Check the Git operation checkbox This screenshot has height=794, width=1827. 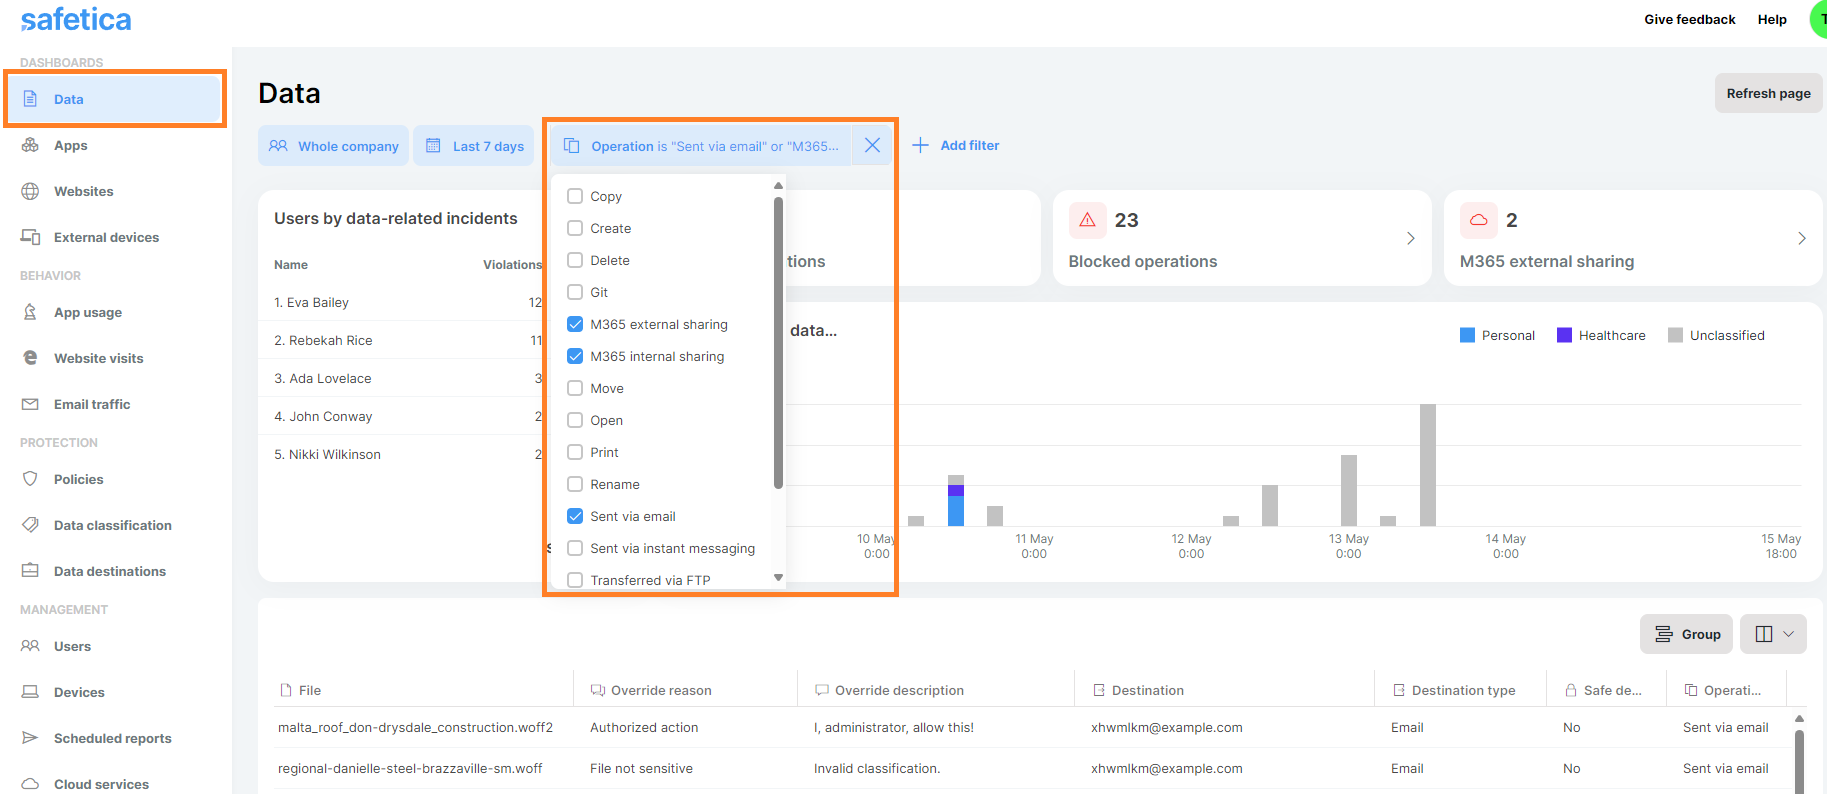(575, 292)
